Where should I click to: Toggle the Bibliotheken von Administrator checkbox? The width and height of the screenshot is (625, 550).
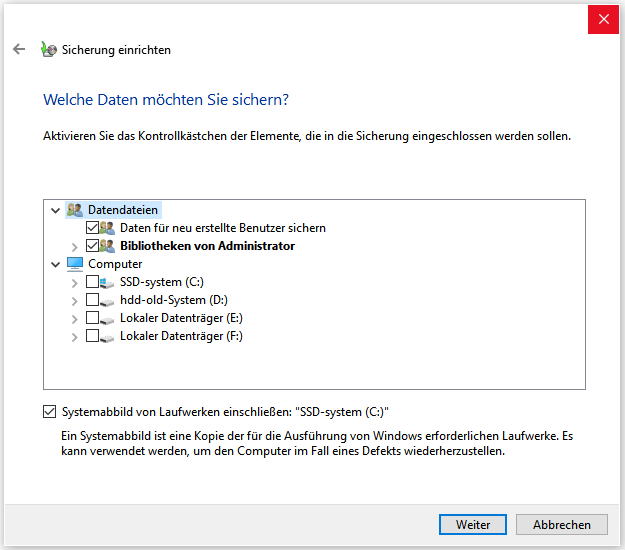point(92,246)
